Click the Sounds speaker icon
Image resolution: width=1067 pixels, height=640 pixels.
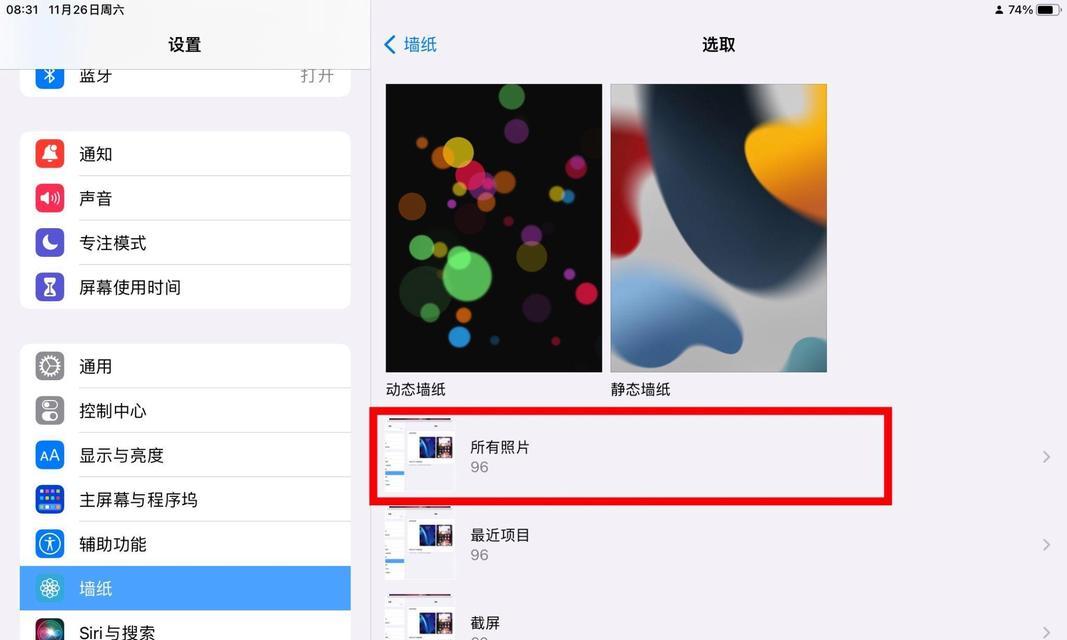pos(50,198)
